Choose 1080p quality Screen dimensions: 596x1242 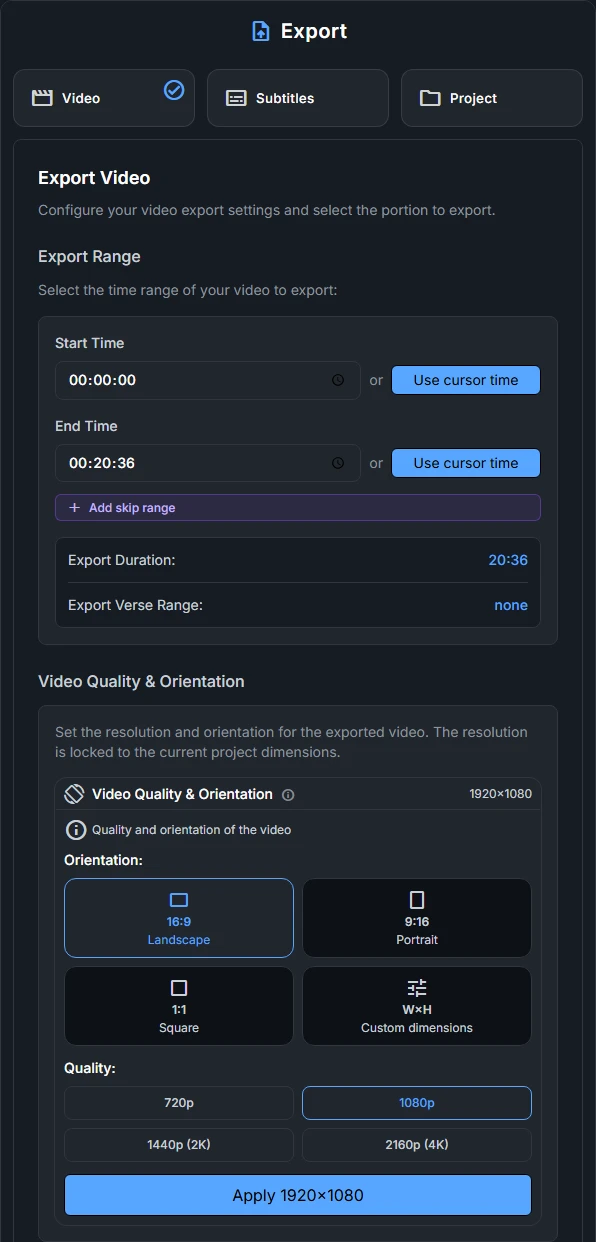pyautogui.click(x=417, y=1103)
